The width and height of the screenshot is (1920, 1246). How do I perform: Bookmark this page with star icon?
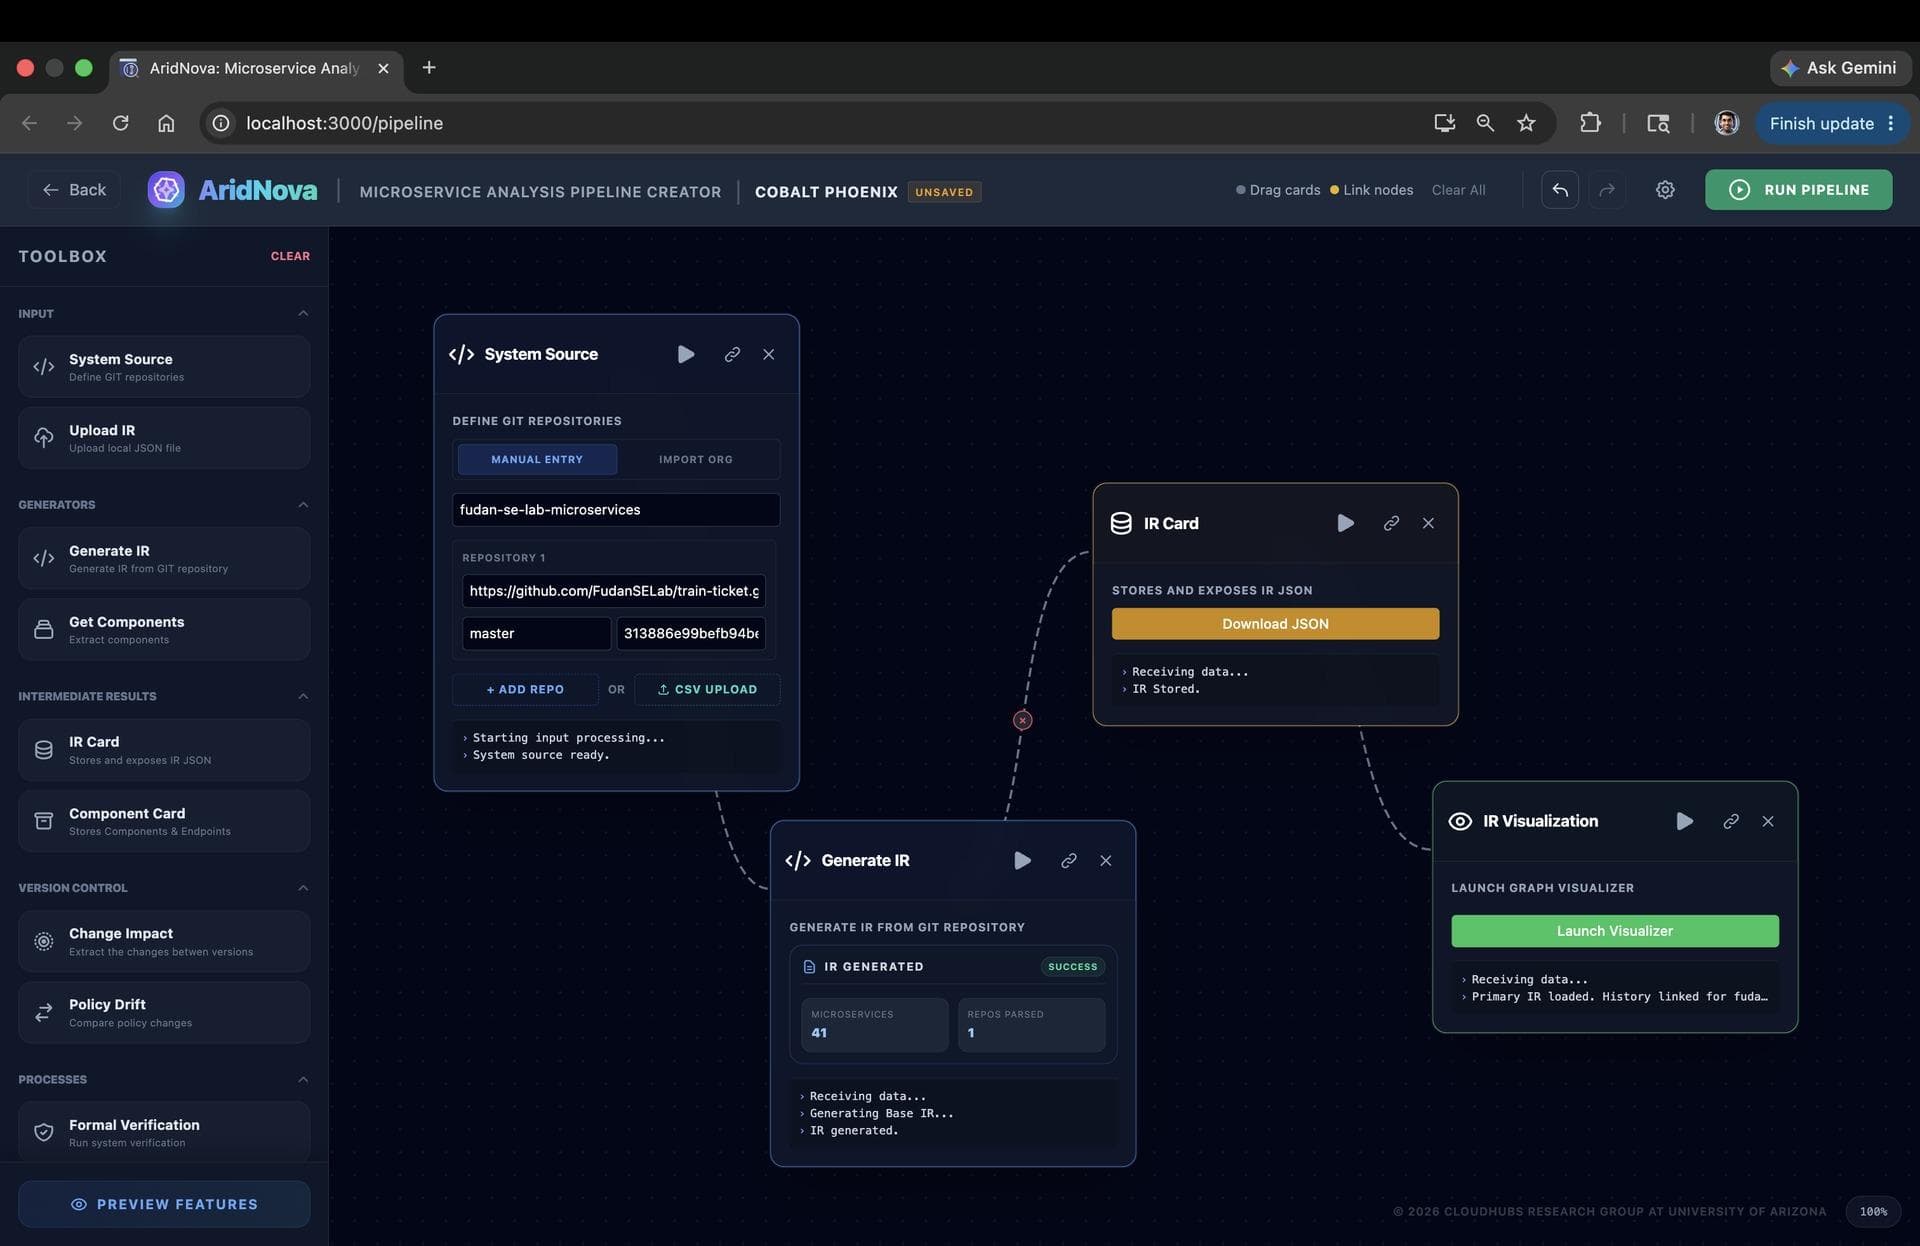point(1526,123)
